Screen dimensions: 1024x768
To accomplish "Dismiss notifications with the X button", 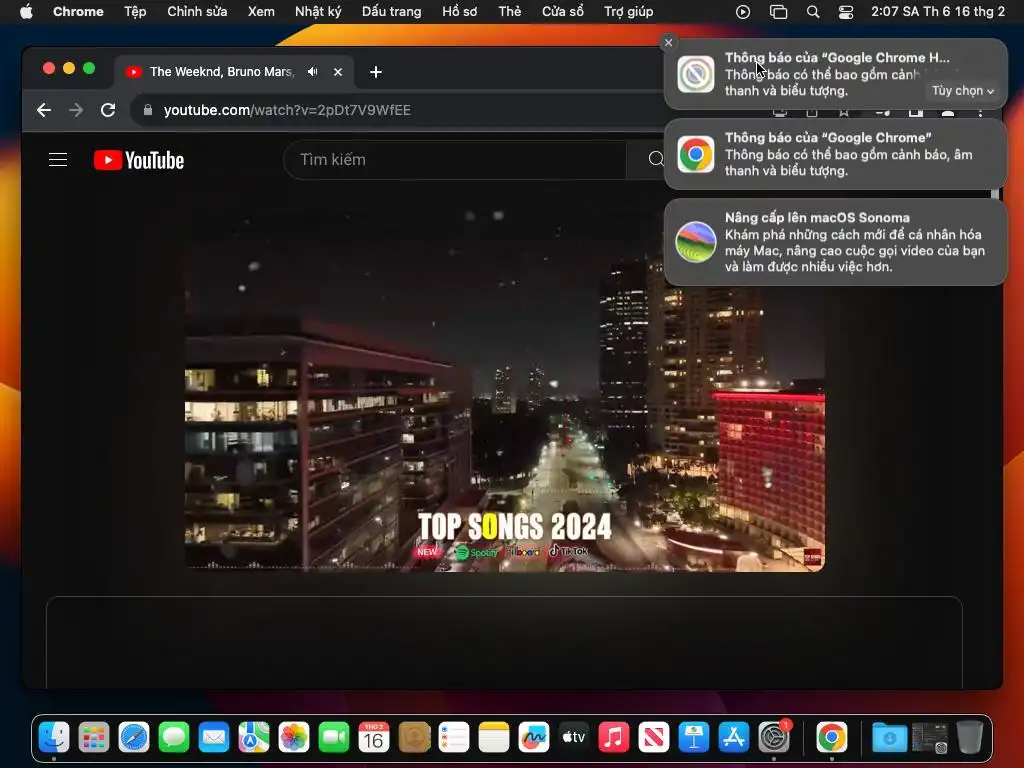I will 668,42.
